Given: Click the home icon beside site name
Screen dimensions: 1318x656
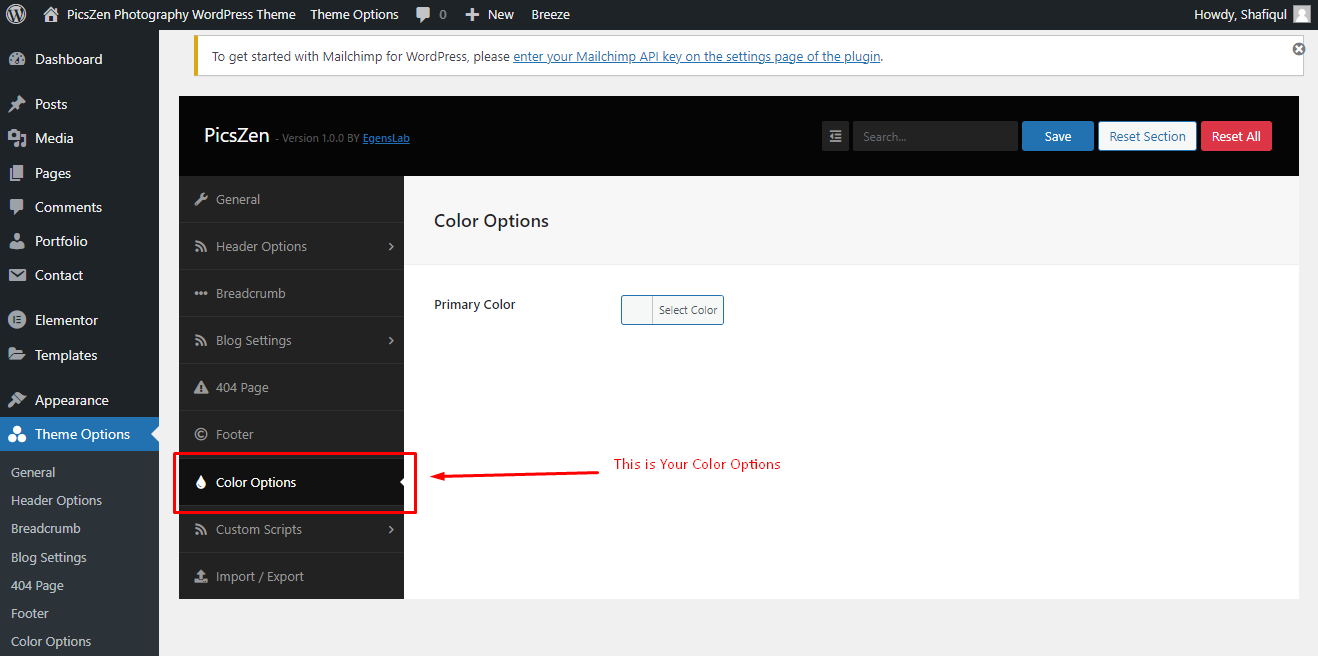Looking at the screenshot, I should (51, 14).
